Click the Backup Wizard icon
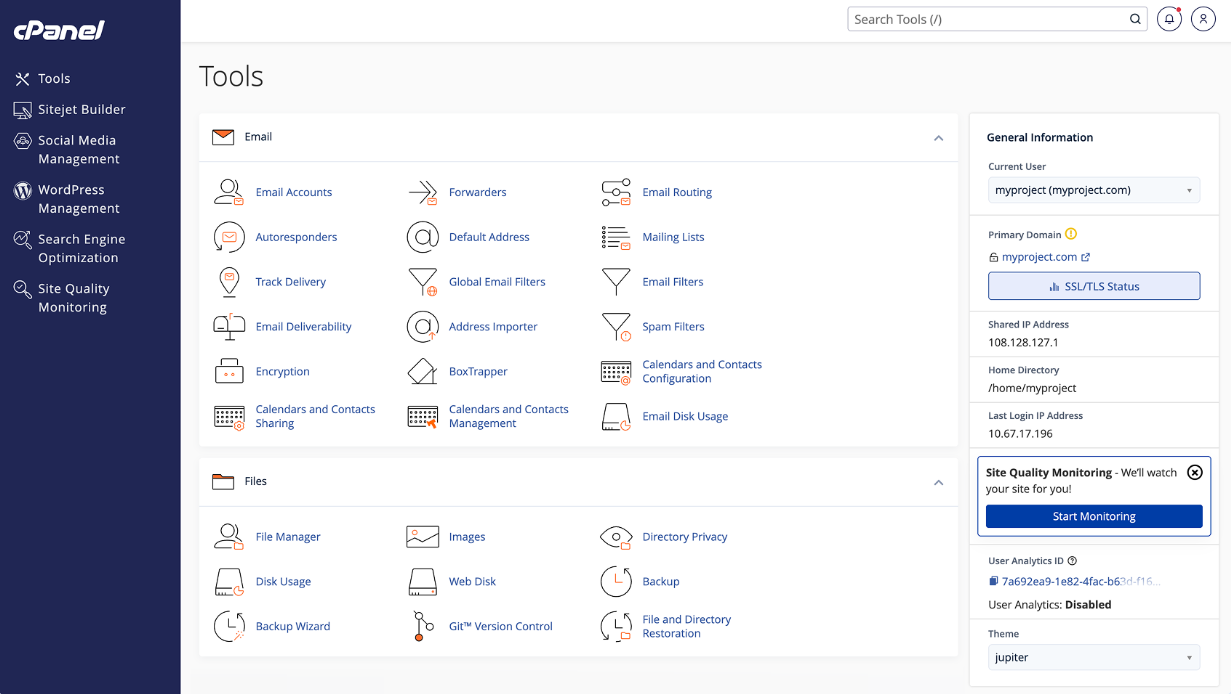 point(229,626)
